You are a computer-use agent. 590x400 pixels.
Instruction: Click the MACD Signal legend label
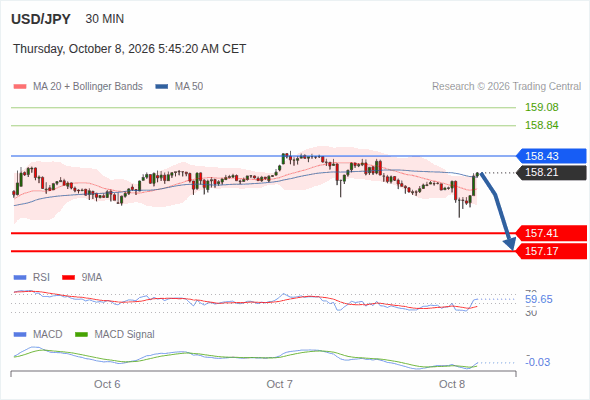[x=125, y=334]
